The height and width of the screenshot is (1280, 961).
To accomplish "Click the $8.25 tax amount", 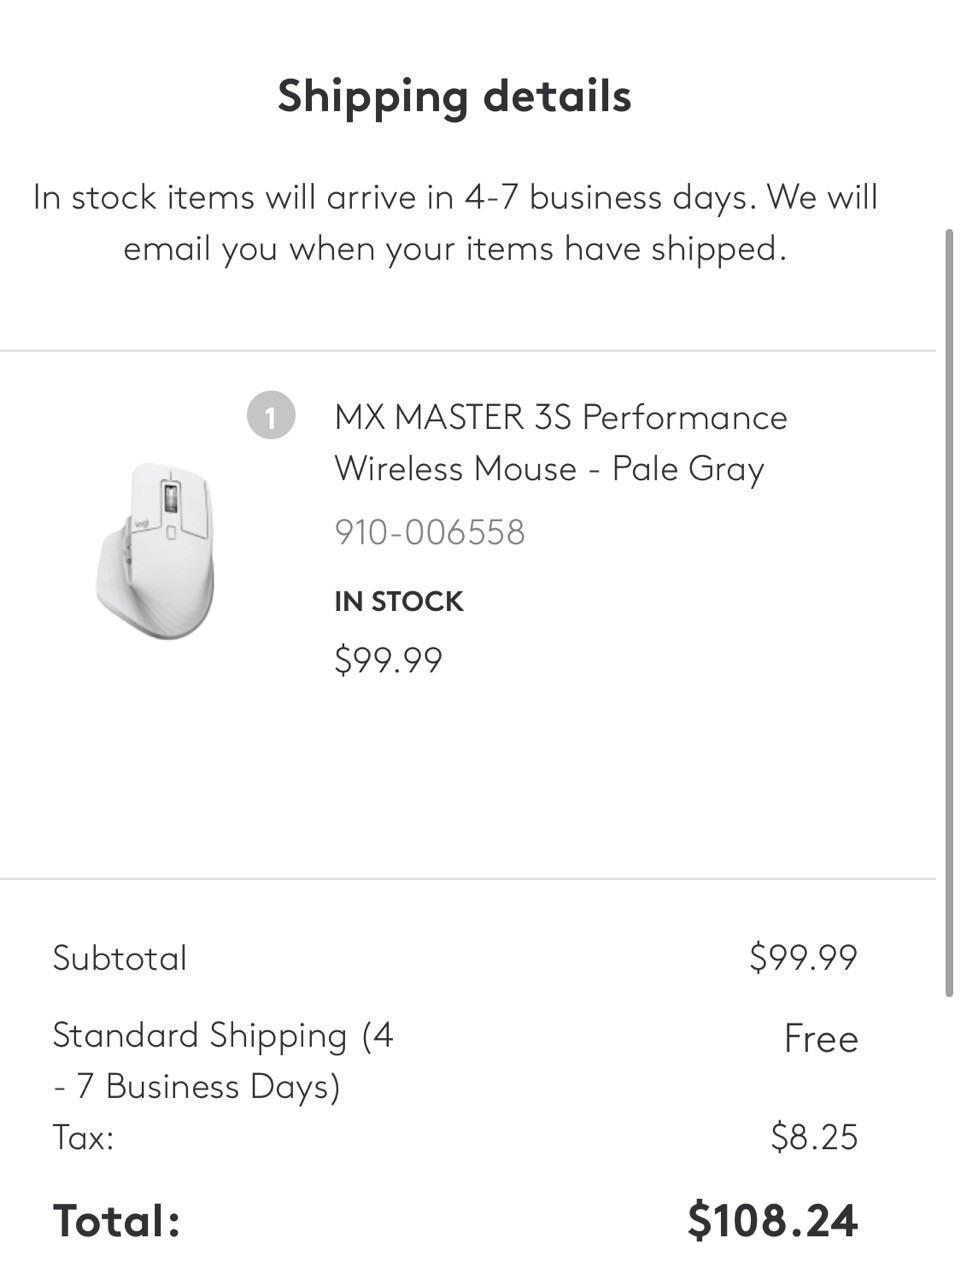I will (x=814, y=1137).
